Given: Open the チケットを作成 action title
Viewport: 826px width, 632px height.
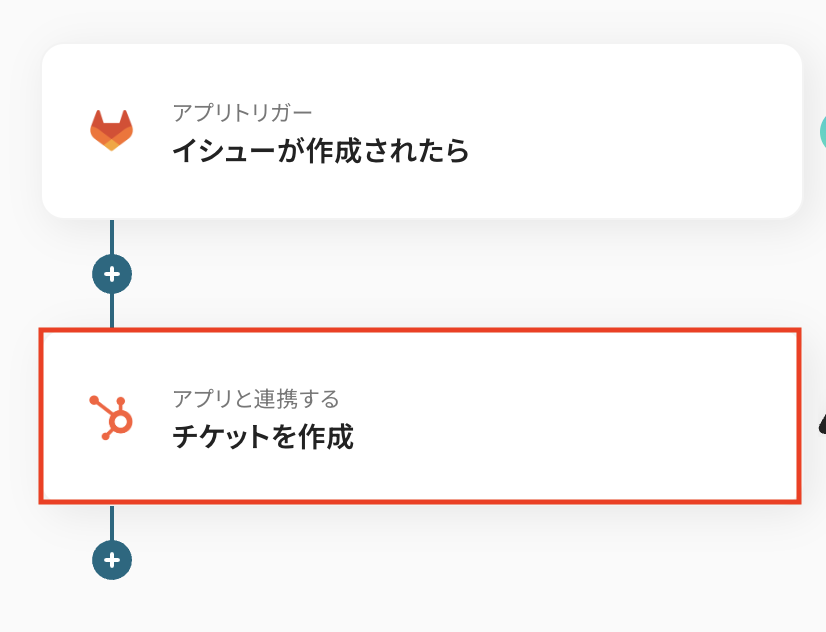Looking at the screenshot, I should pyautogui.click(x=262, y=437).
